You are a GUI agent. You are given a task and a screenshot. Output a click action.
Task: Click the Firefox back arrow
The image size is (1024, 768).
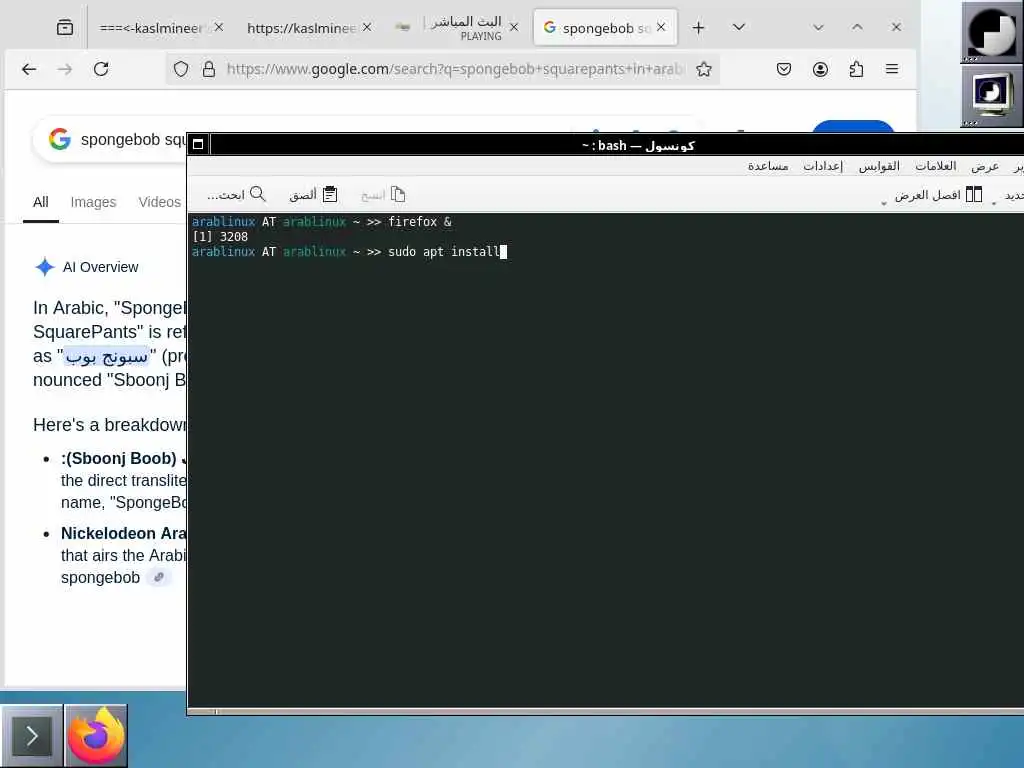click(29, 69)
